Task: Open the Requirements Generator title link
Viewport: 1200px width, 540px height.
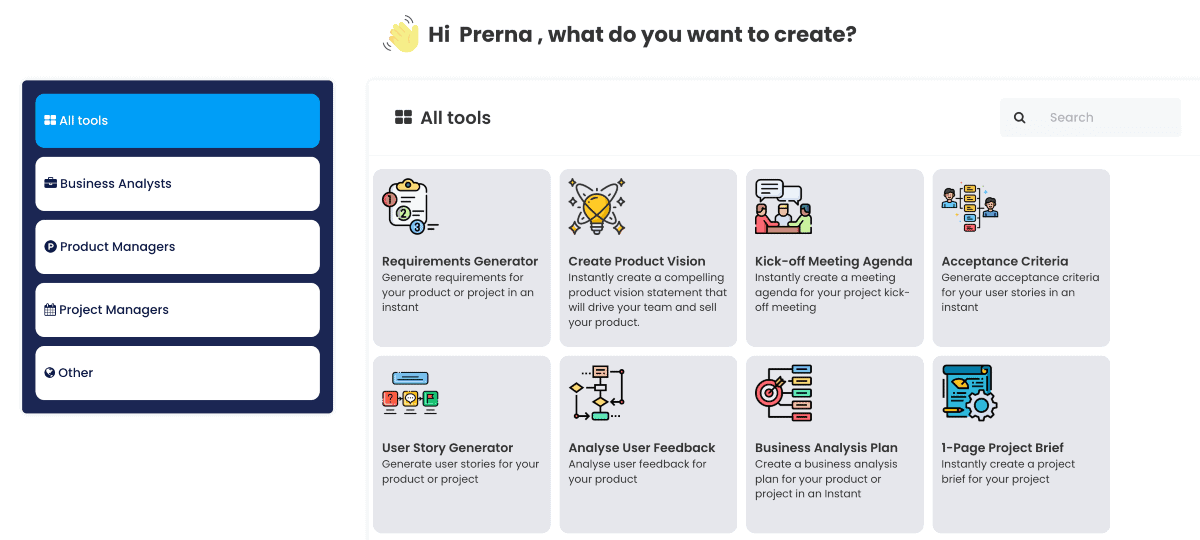Action: [460, 261]
